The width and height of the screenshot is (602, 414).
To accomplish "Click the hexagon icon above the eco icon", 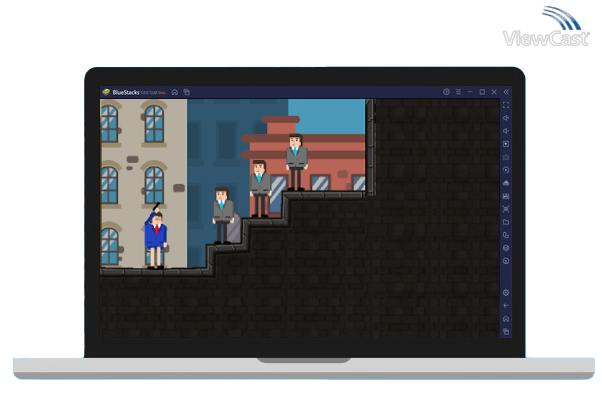I will pos(506,248).
